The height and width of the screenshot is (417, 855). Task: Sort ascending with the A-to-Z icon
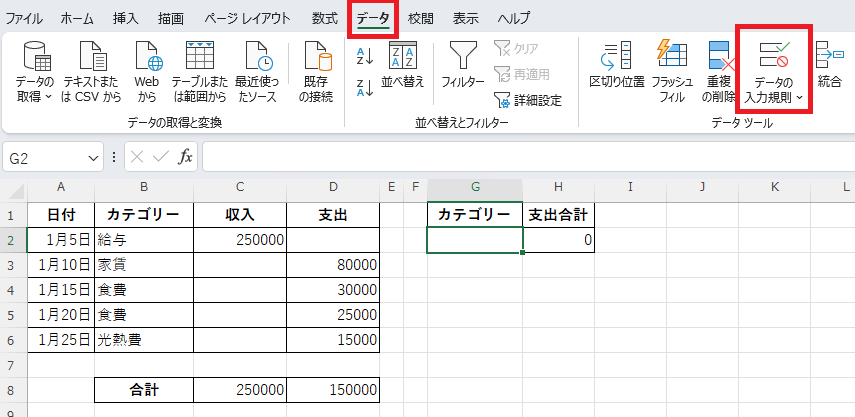365,55
